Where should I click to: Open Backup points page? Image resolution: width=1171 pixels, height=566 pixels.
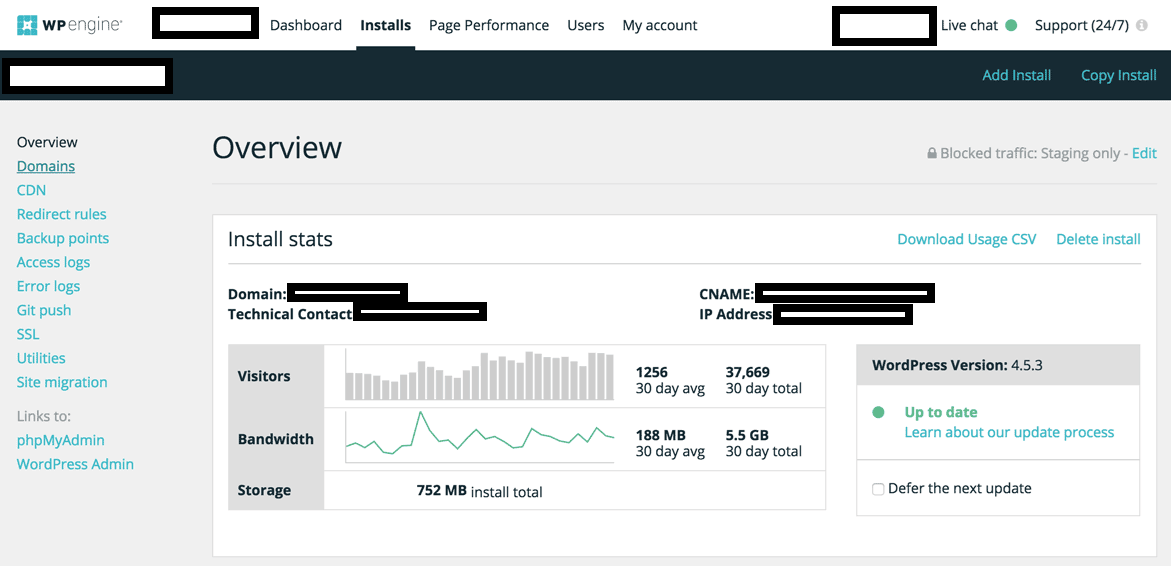[63, 238]
